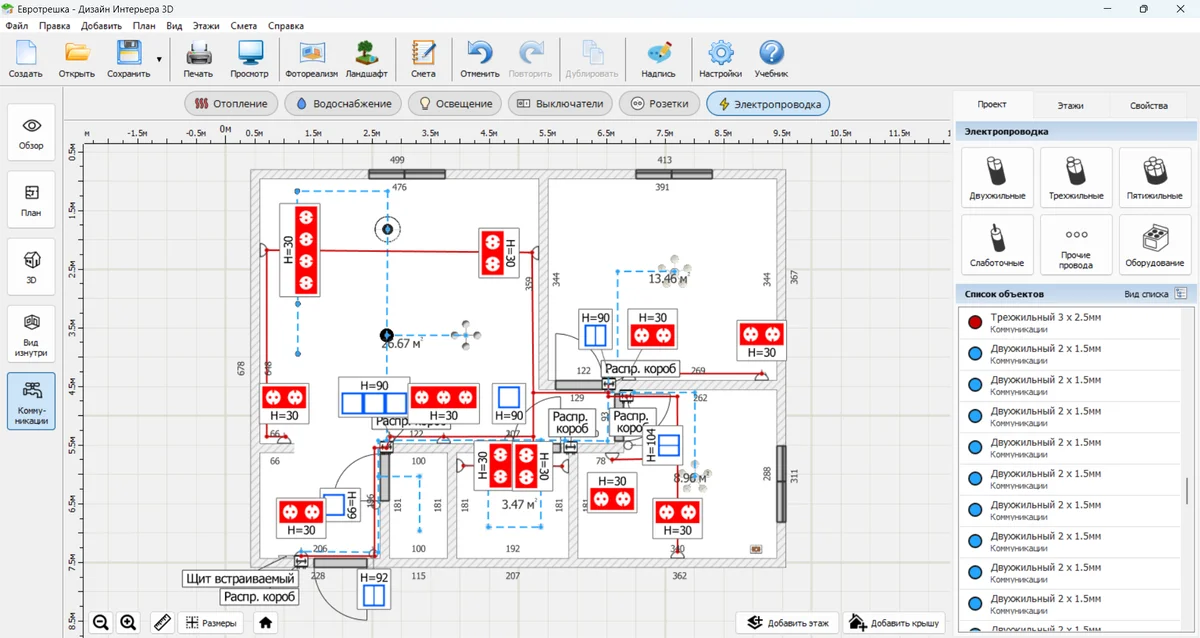Choose the Оборудование equipment icon
The width and height of the screenshot is (1200, 638).
(x=1154, y=245)
